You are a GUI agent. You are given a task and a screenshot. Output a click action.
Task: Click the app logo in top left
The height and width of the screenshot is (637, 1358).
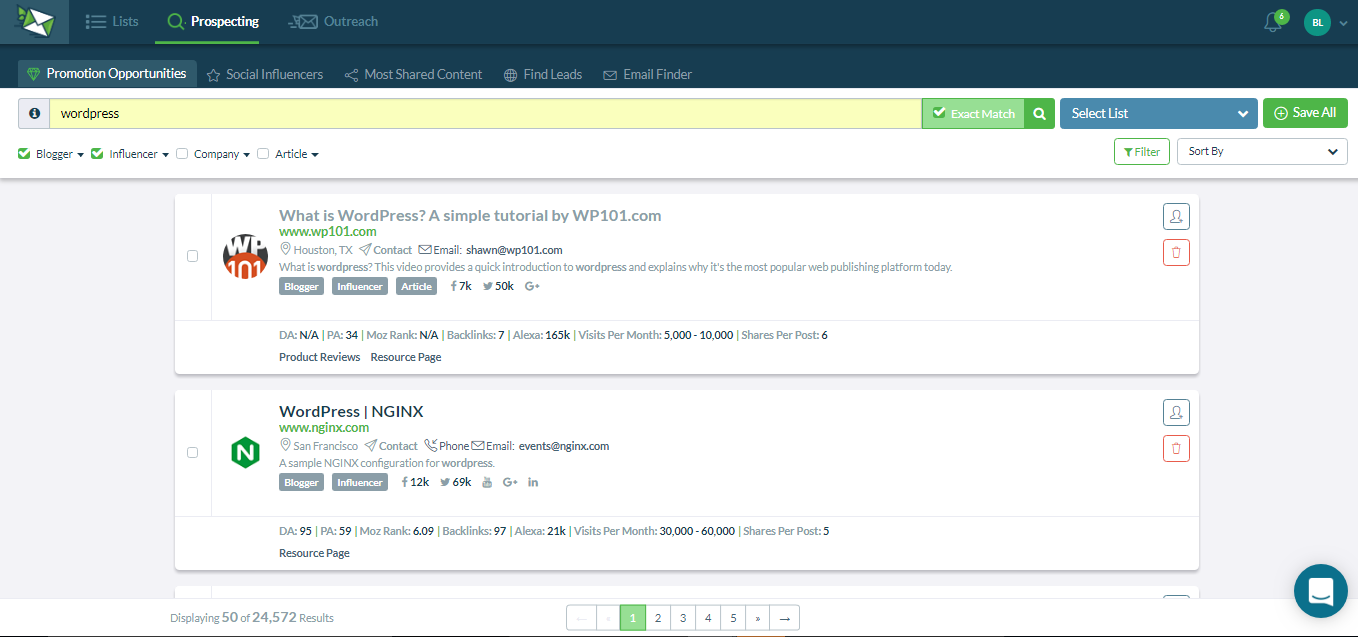point(34,21)
